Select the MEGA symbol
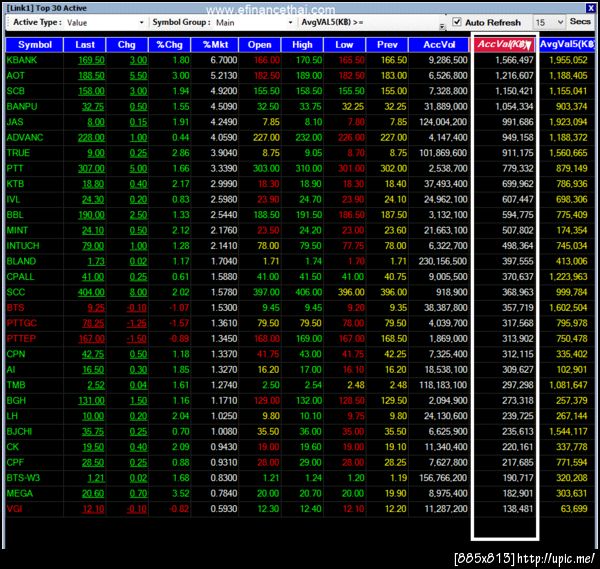This screenshot has width=600, height=569. pos(20,494)
